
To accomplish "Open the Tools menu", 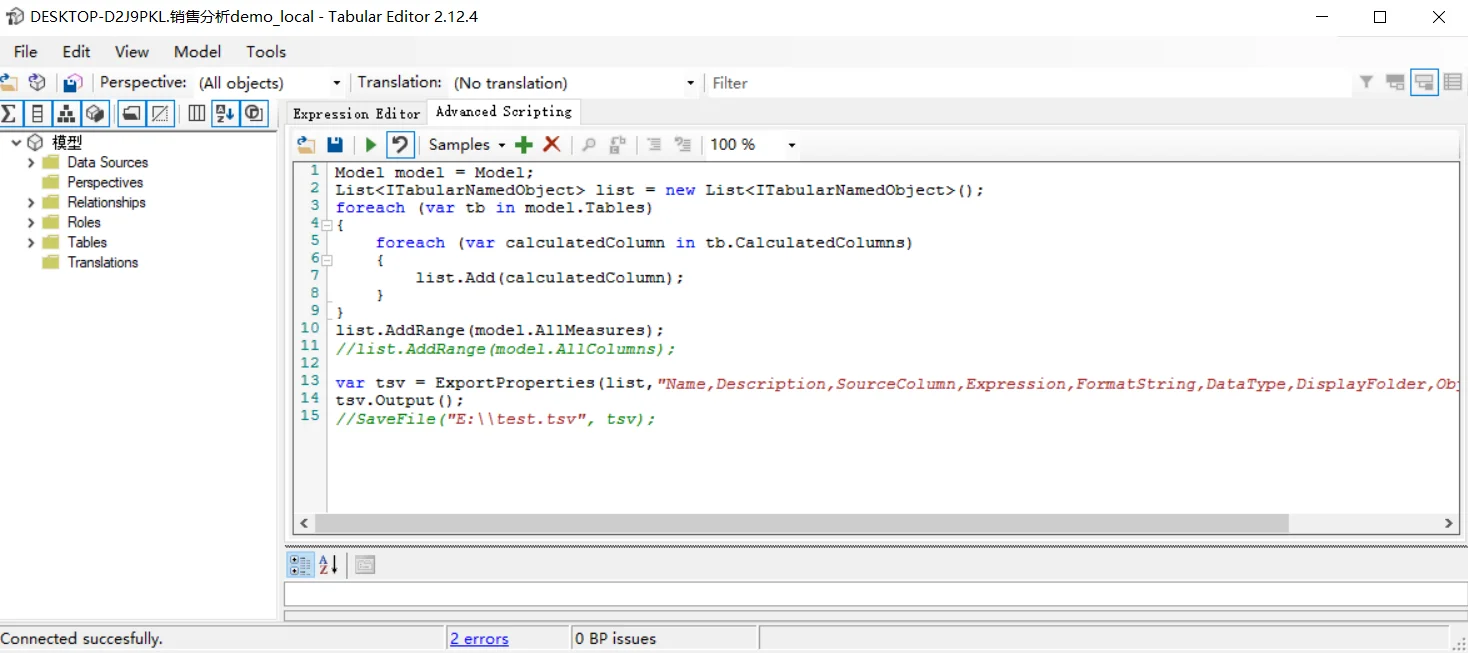I will [266, 52].
